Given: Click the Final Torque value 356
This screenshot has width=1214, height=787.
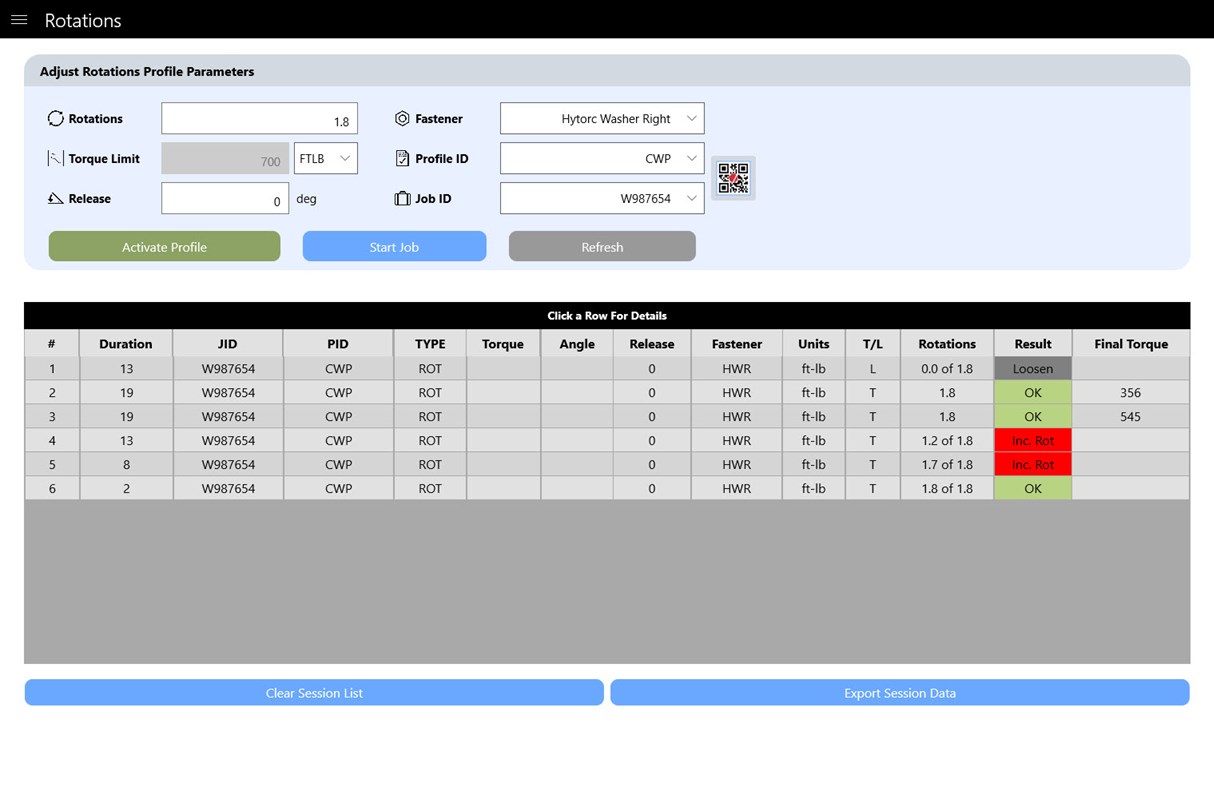Looking at the screenshot, I should [1131, 392].
